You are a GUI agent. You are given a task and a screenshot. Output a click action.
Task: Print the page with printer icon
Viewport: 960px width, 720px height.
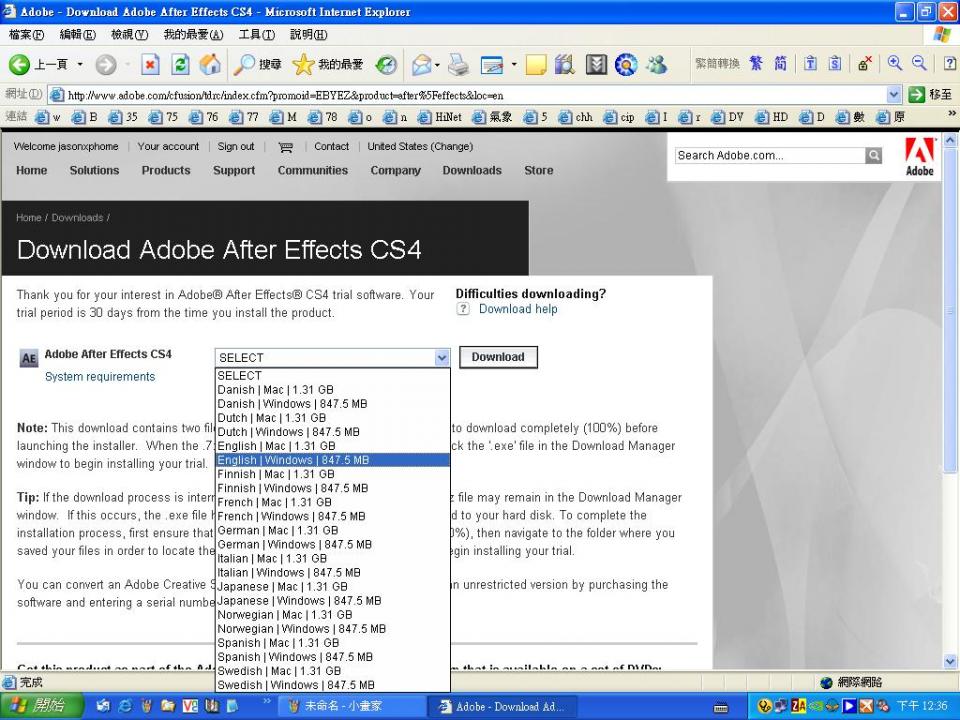click(458, 64)
